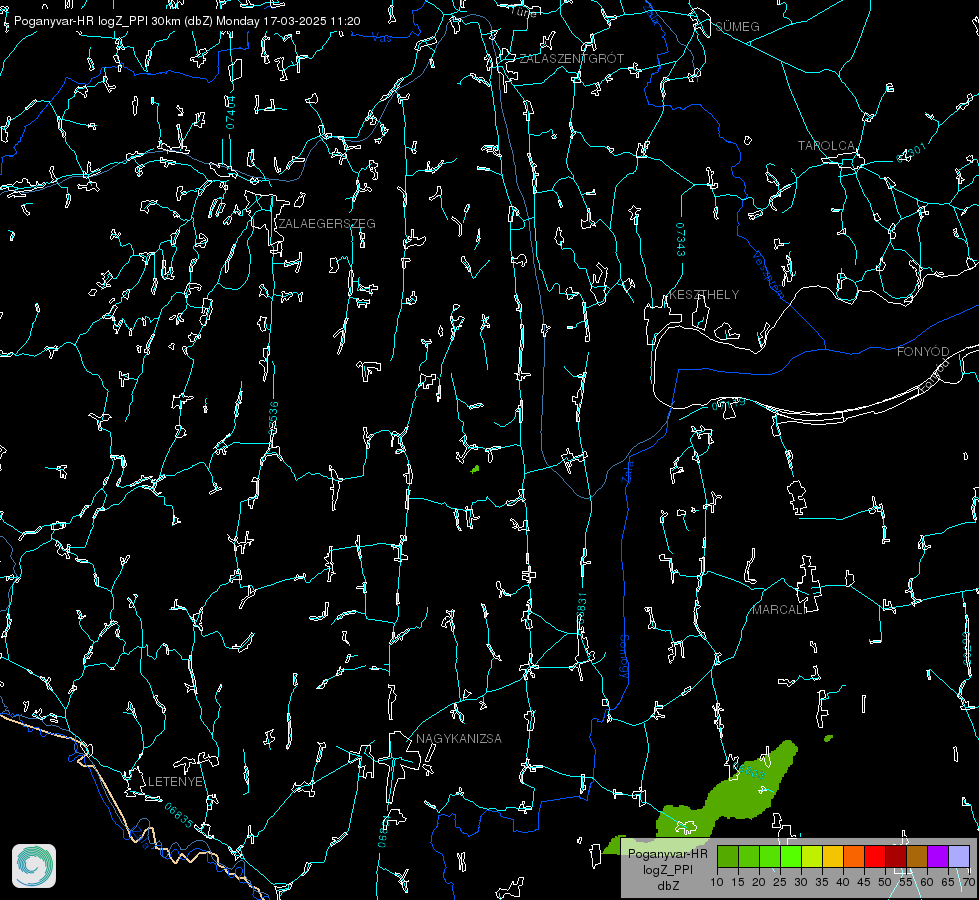The height and width of the screenshot is (900, 979).
Task: Select the 15-20 dBZ green swatch
Action: (x=749, y=856)
